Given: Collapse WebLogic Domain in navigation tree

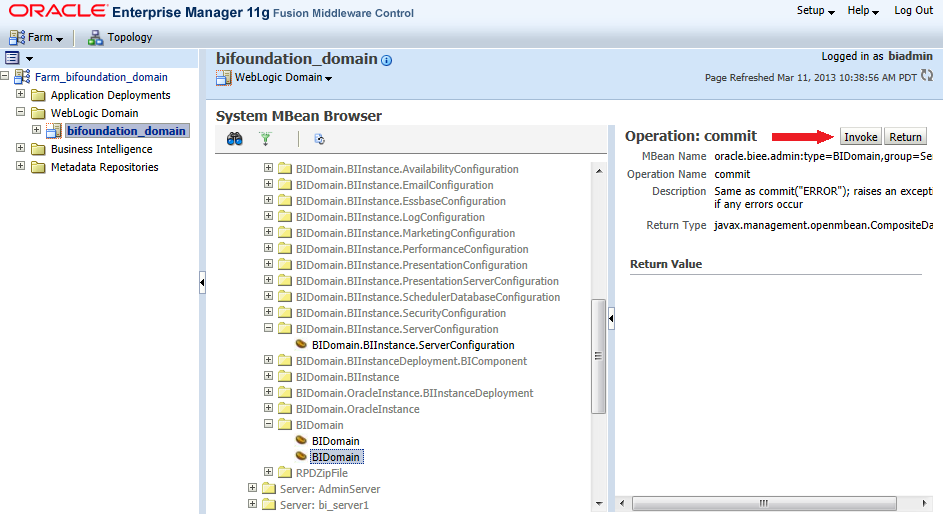Looking at the screenshot, I should point(20,112).
